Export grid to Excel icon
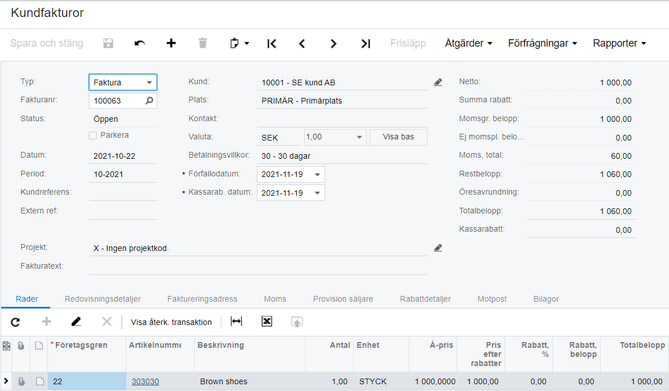Screen dimensions: 669x391 pos(267,321)
